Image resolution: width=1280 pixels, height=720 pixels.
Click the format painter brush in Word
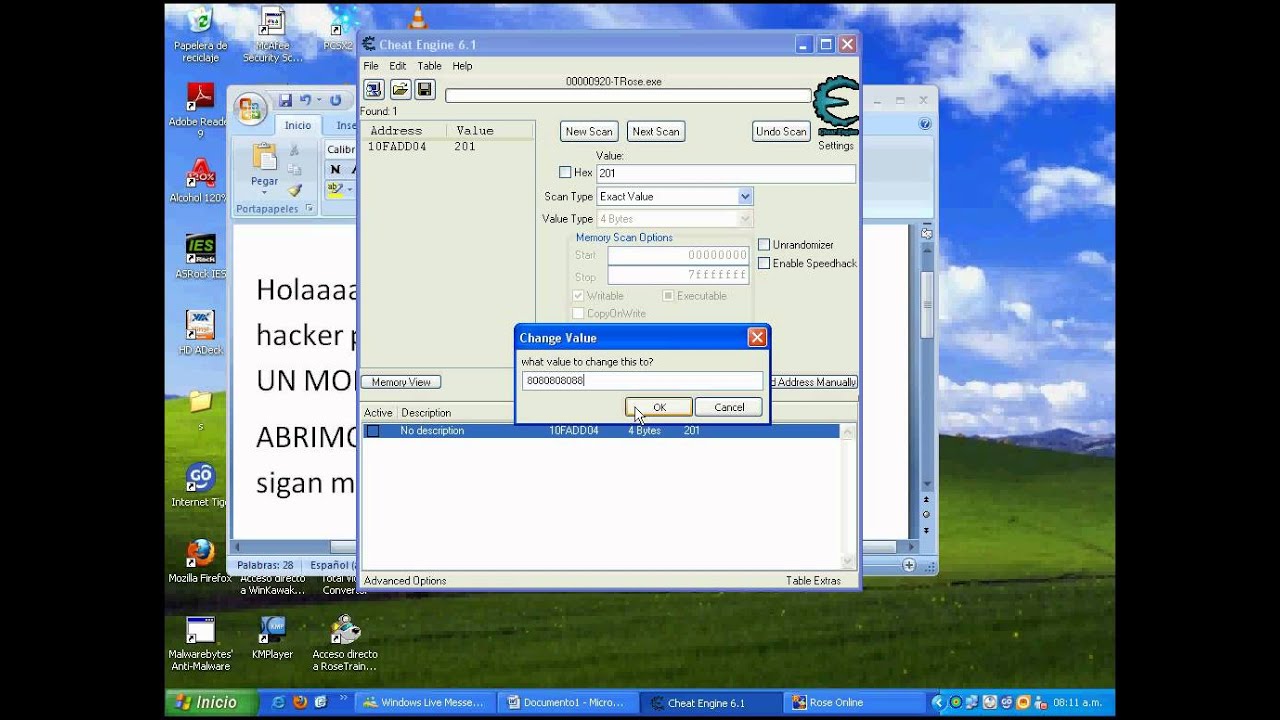point(294,190)
